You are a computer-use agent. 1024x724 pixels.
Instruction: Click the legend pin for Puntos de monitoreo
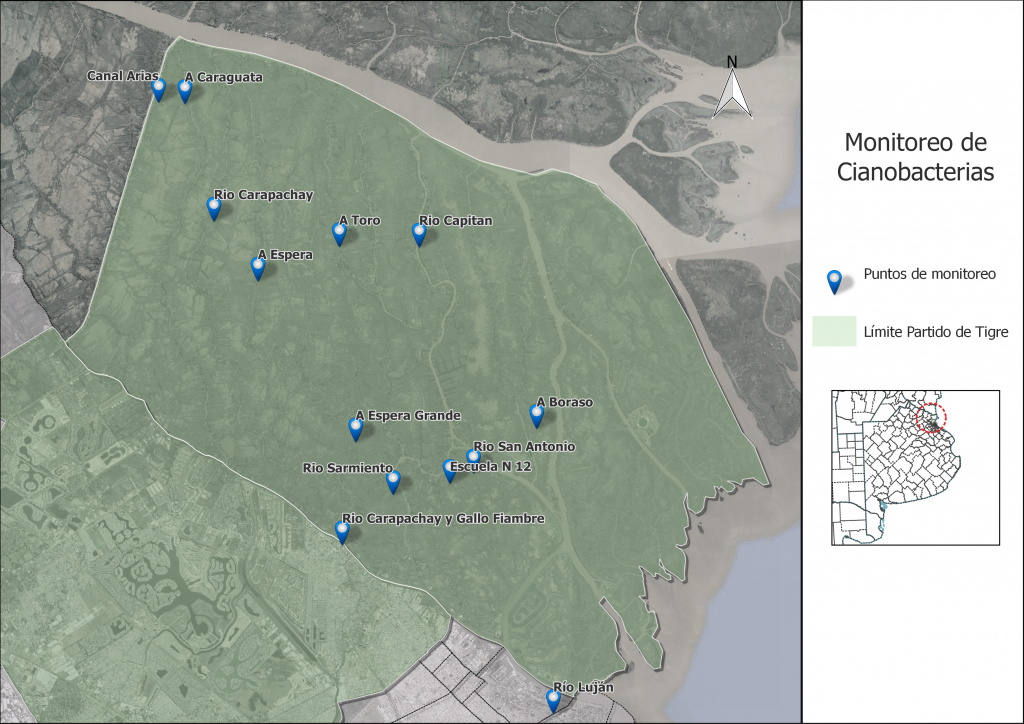pos(834,281)
